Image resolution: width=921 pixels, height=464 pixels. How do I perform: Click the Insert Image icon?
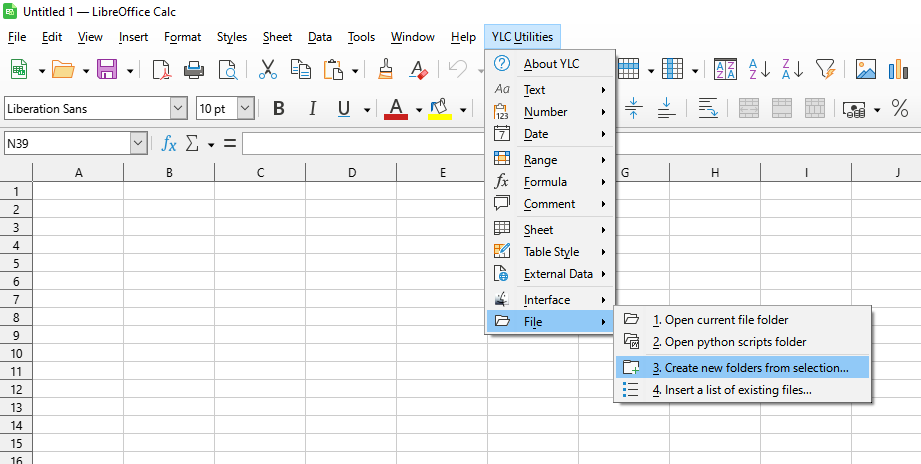[x=866, y=69]
